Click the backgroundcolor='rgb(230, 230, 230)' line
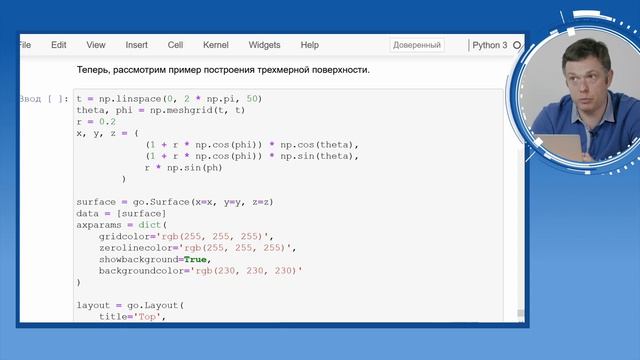This screenshot has width=640, height=360. pyautogui.click(x=200, y=271)
